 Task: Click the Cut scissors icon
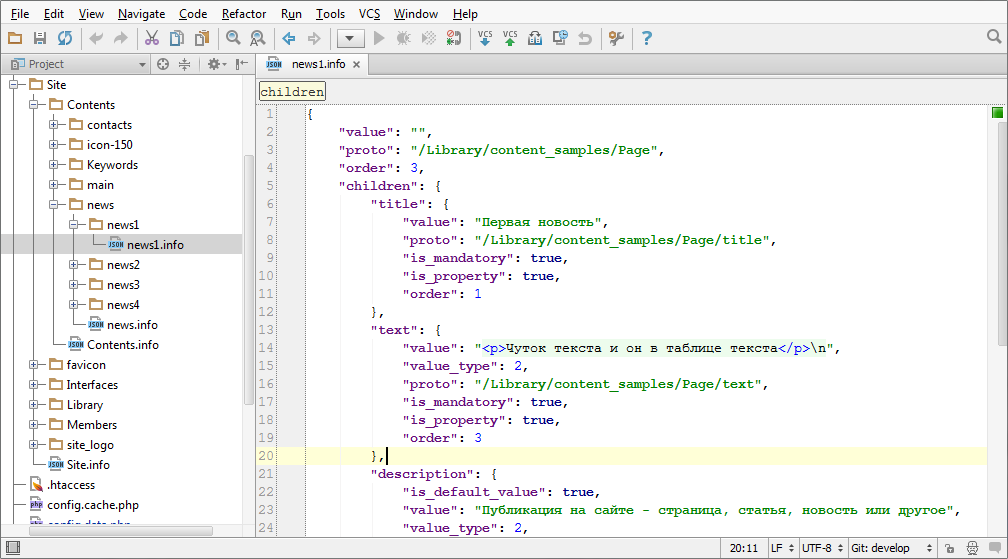pyautogui.click(x=152, y=38)
